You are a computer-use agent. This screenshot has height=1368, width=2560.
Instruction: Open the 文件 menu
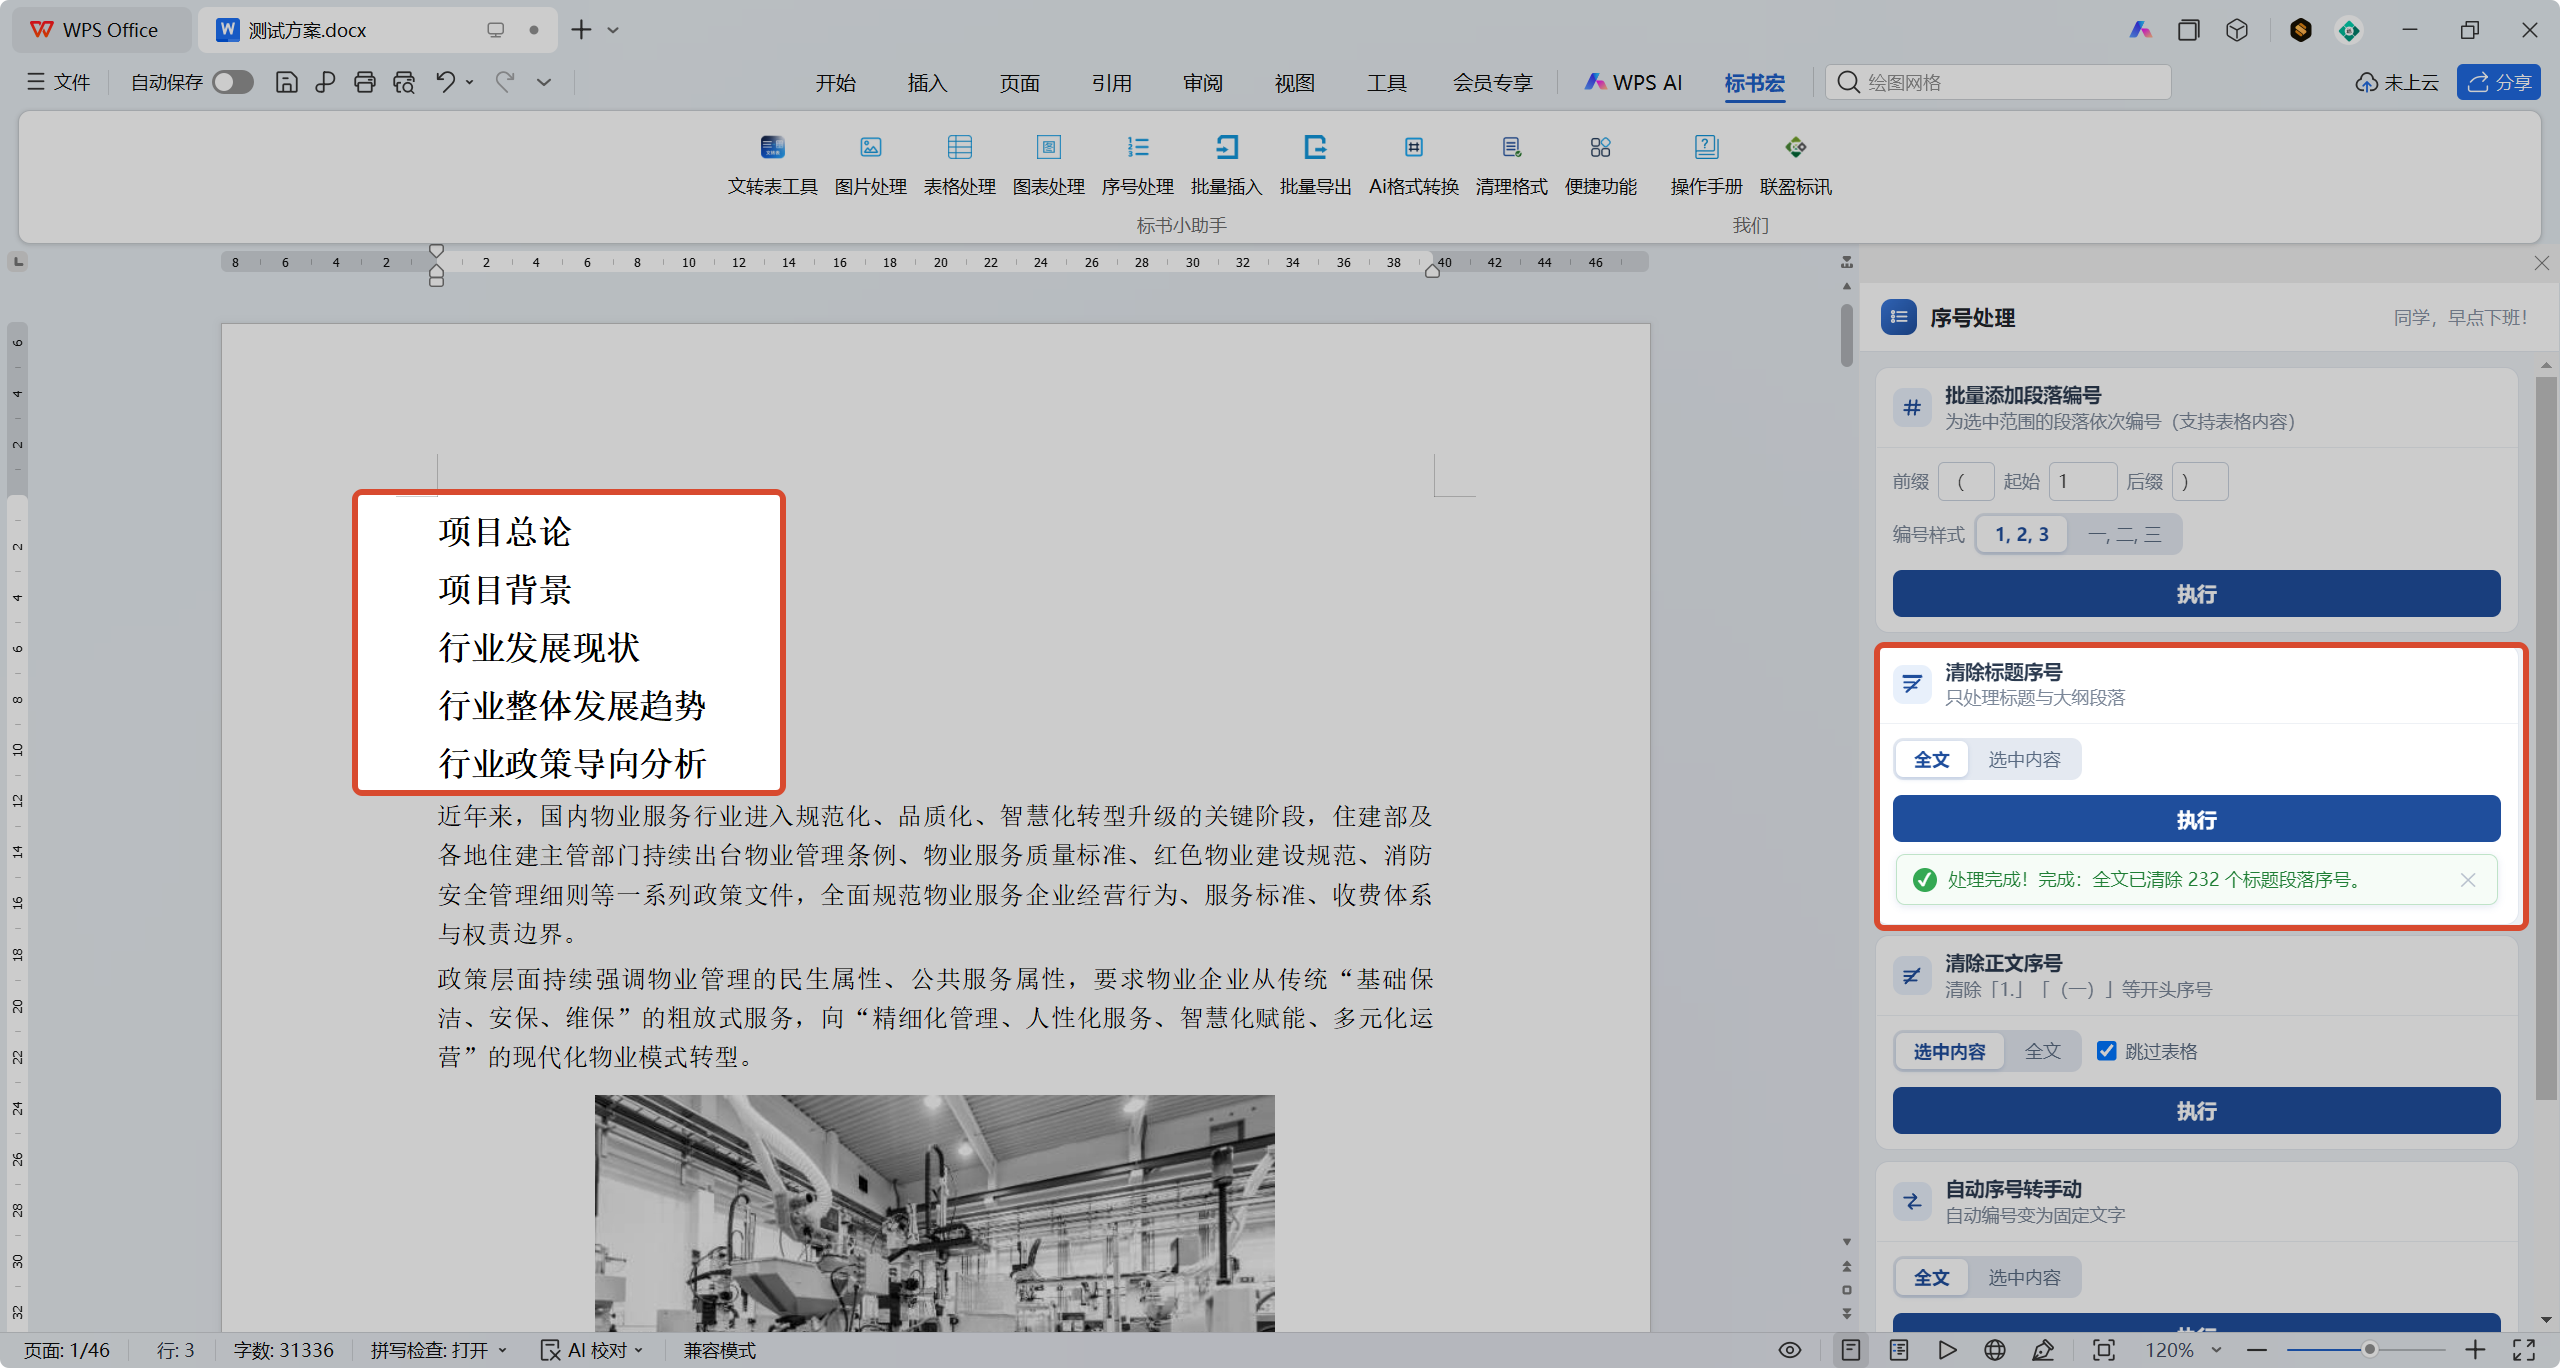click(59, 82)
